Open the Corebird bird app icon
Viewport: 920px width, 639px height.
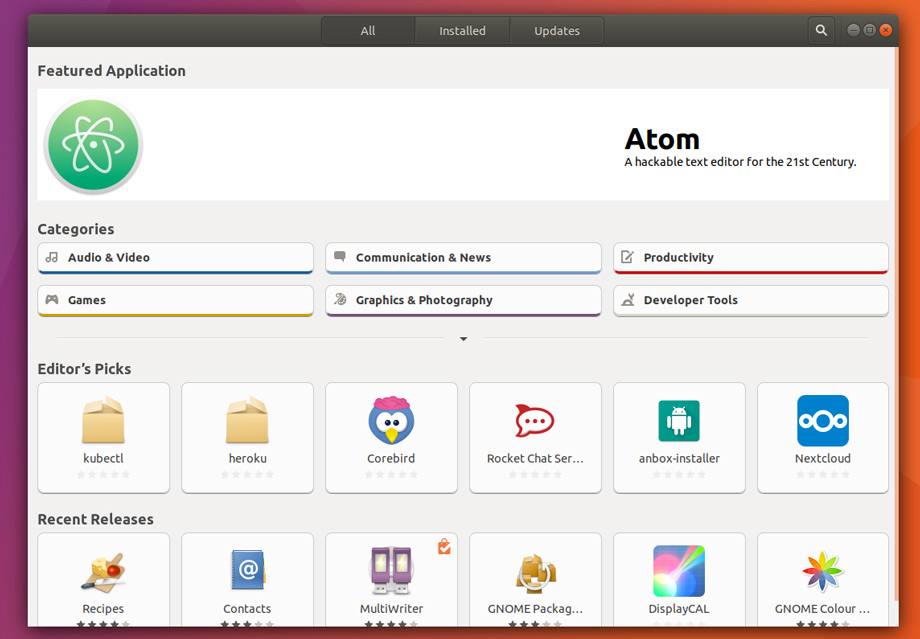click(x=391, y=420)
